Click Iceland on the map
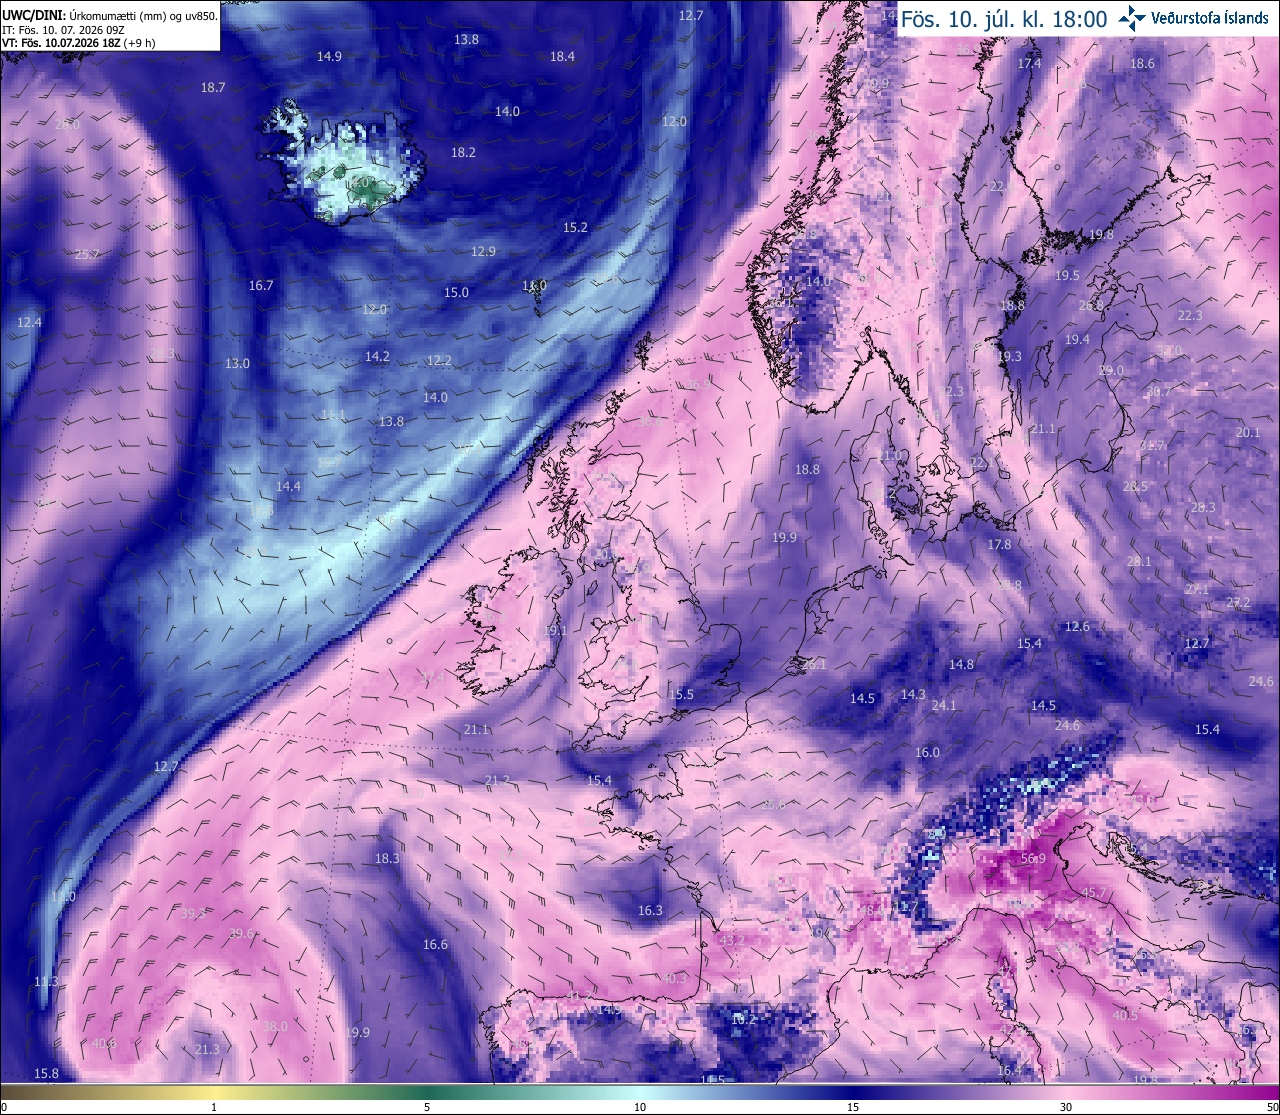 pos(346,160)
